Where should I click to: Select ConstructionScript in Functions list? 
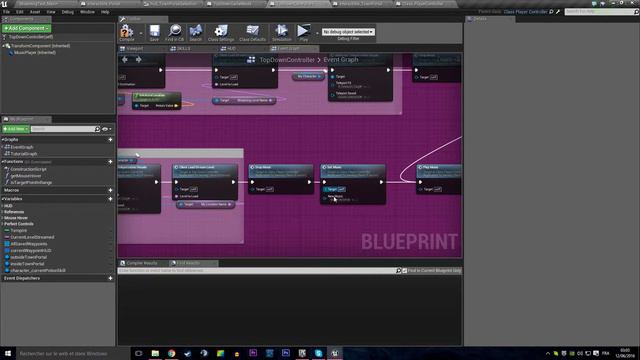click(28, 169)
